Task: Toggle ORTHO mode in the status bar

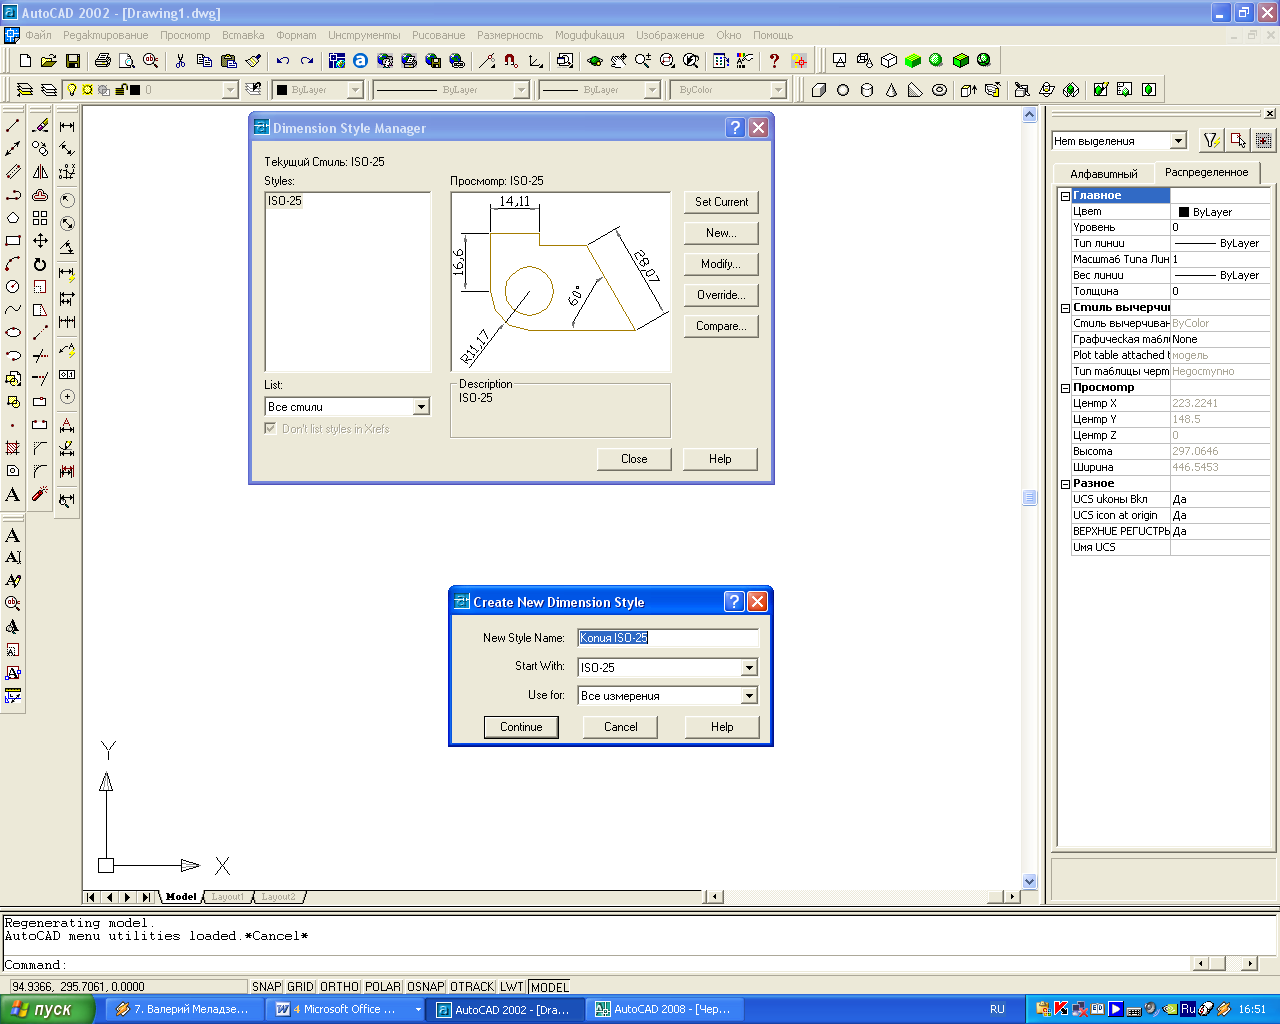Action: [339, 987]
